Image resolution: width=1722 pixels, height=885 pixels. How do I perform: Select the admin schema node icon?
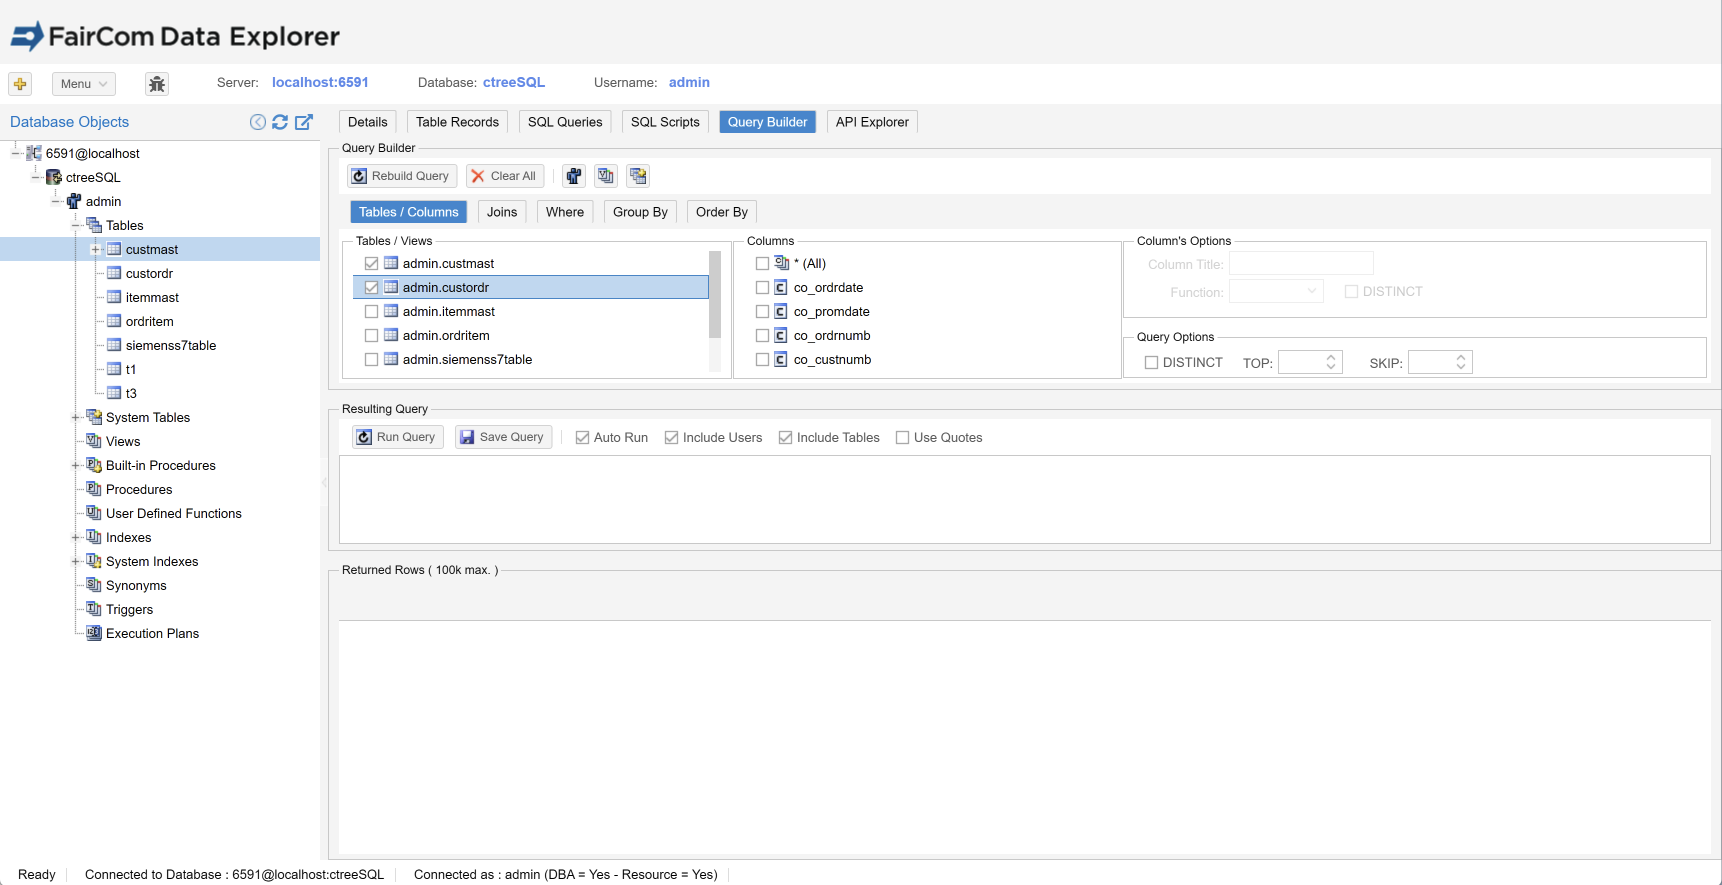(74, 201)
